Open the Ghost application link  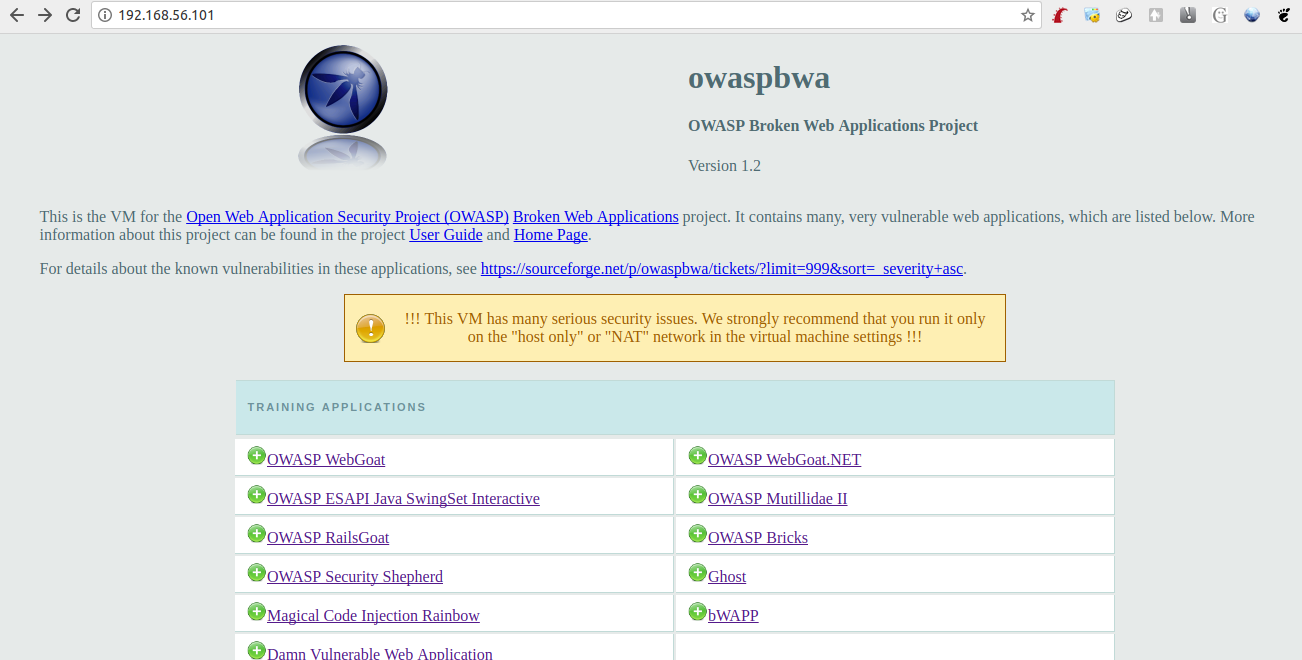click(727, 577)
